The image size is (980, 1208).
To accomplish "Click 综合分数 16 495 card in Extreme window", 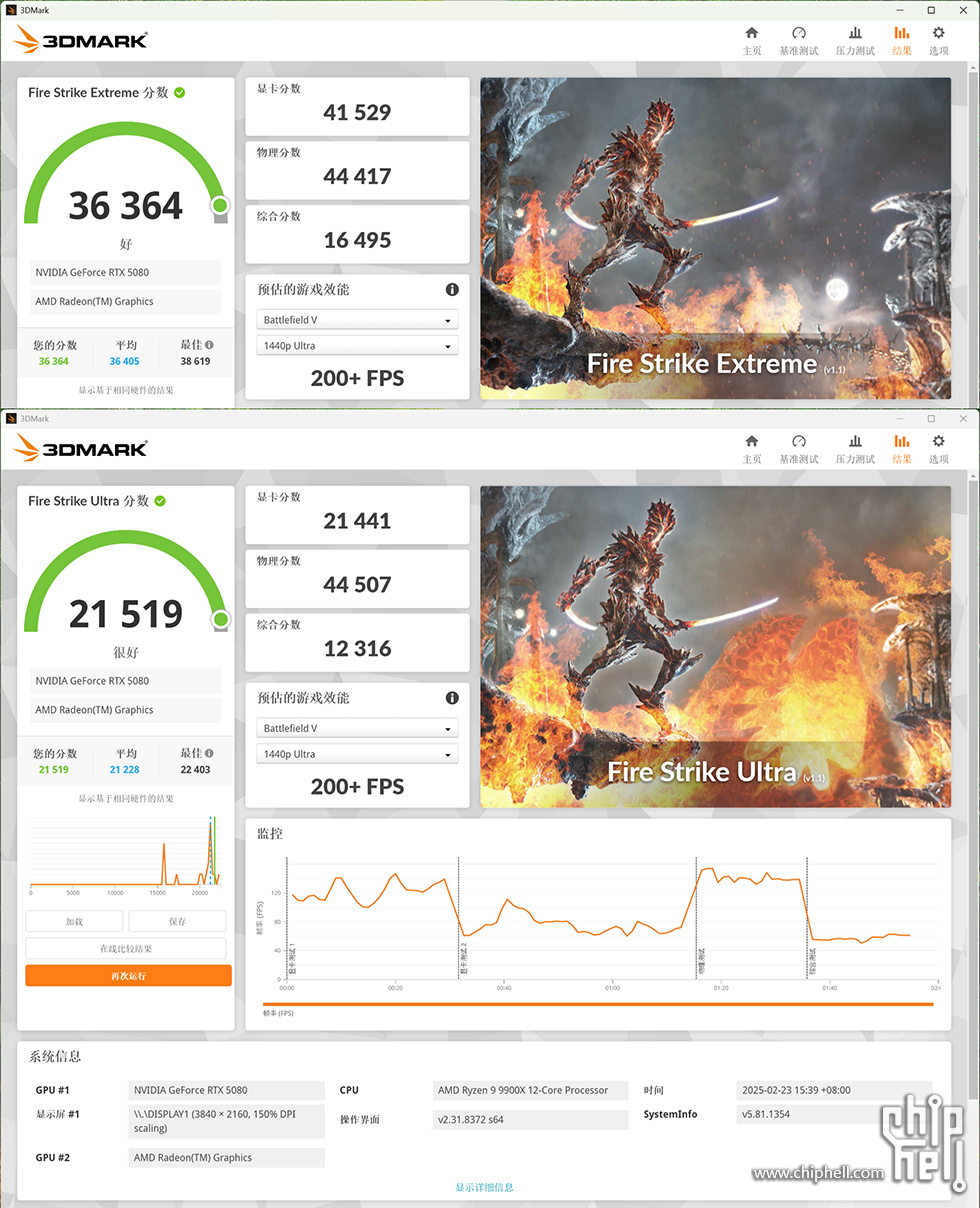I will tap(357, 234).
